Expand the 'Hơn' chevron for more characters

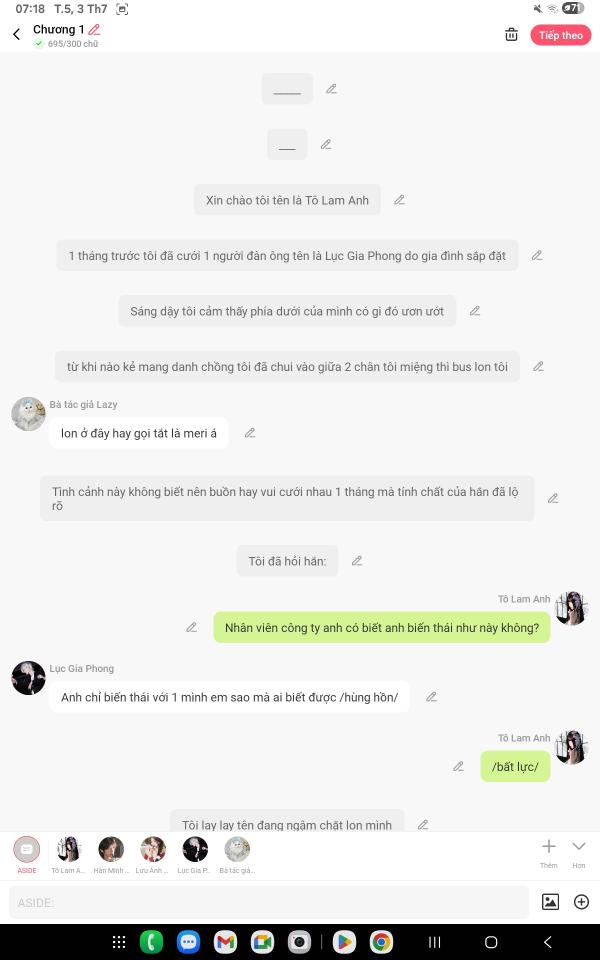(x=579, y=853)
